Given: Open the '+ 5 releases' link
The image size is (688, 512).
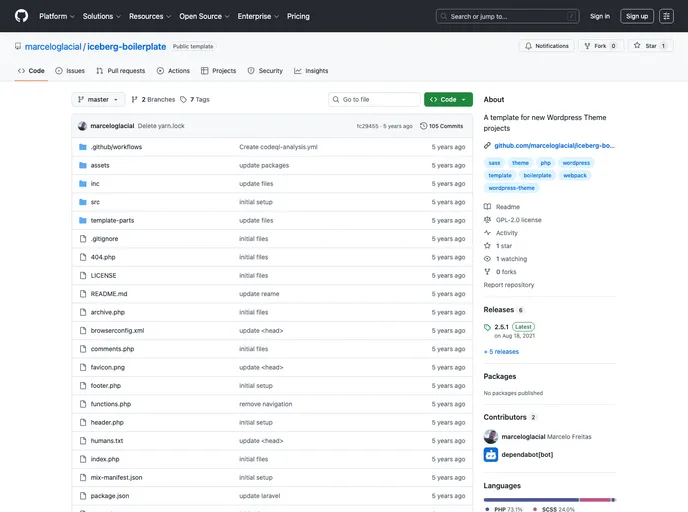Looking at the screenshot, I should [x=501, y=351].
